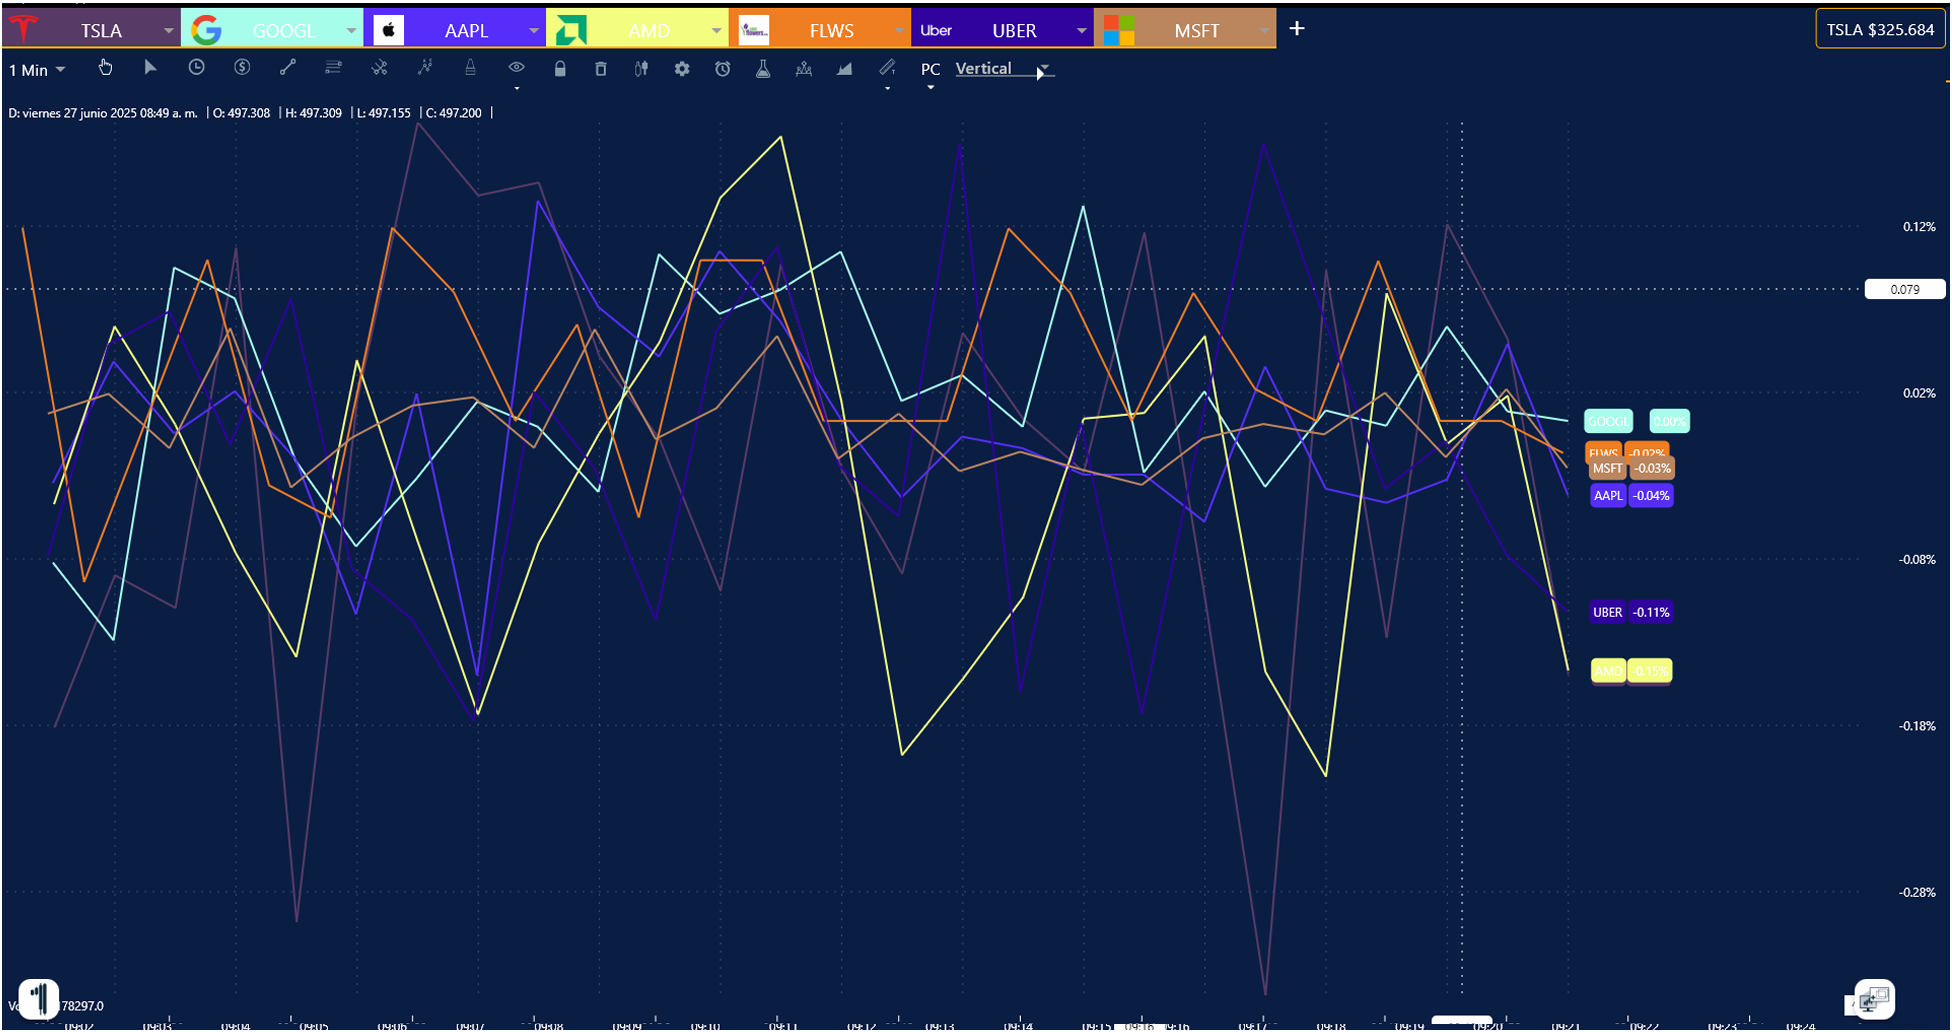Open chart settings gear icon
The image size is (1952, 1032).
[682, 69]
